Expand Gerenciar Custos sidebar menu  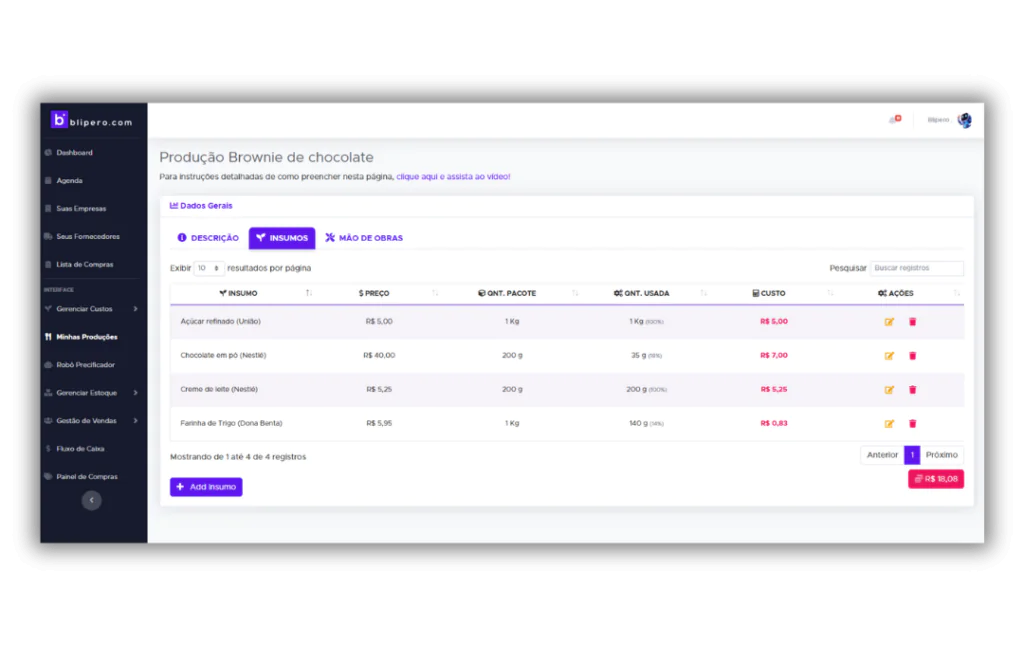point(91,309)
